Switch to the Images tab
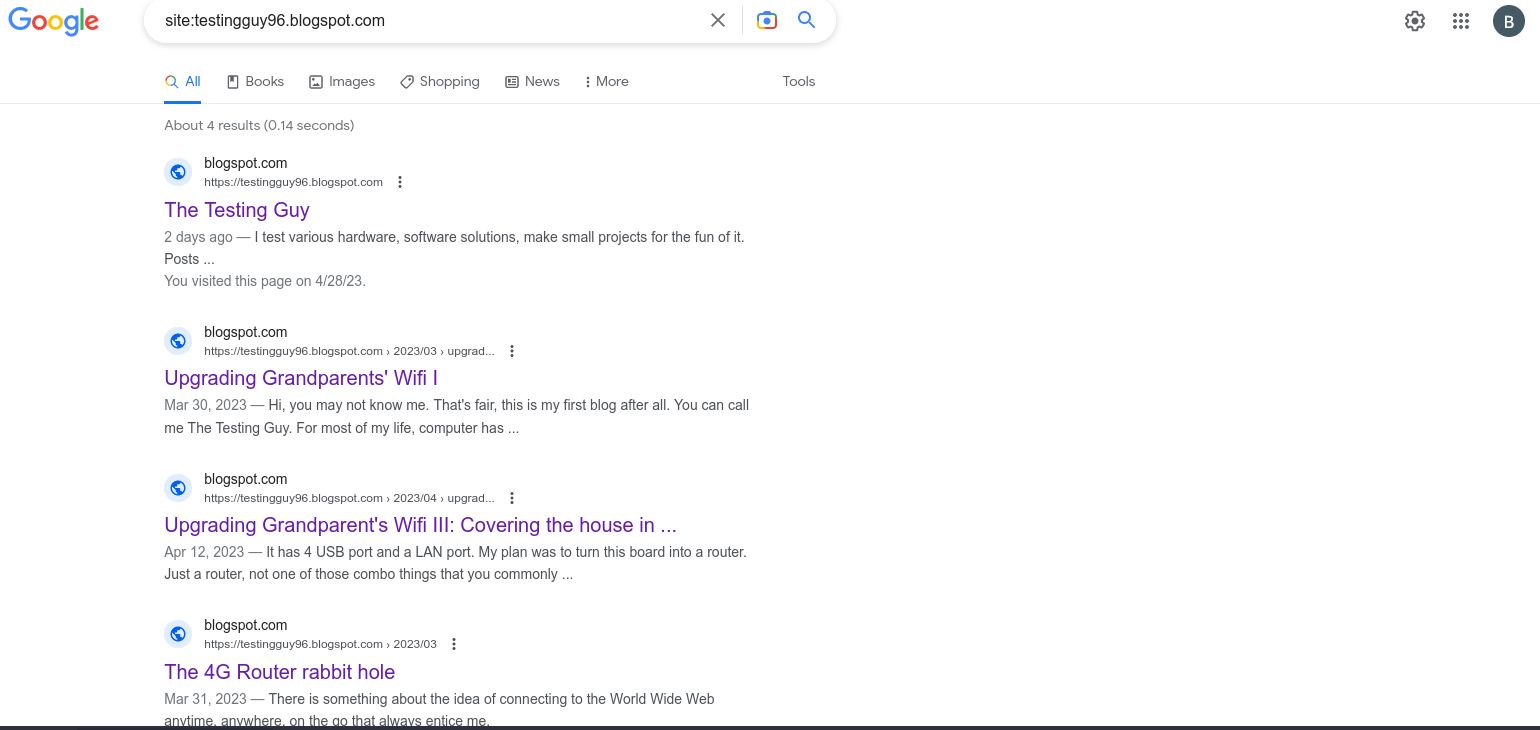 point(342,82)
